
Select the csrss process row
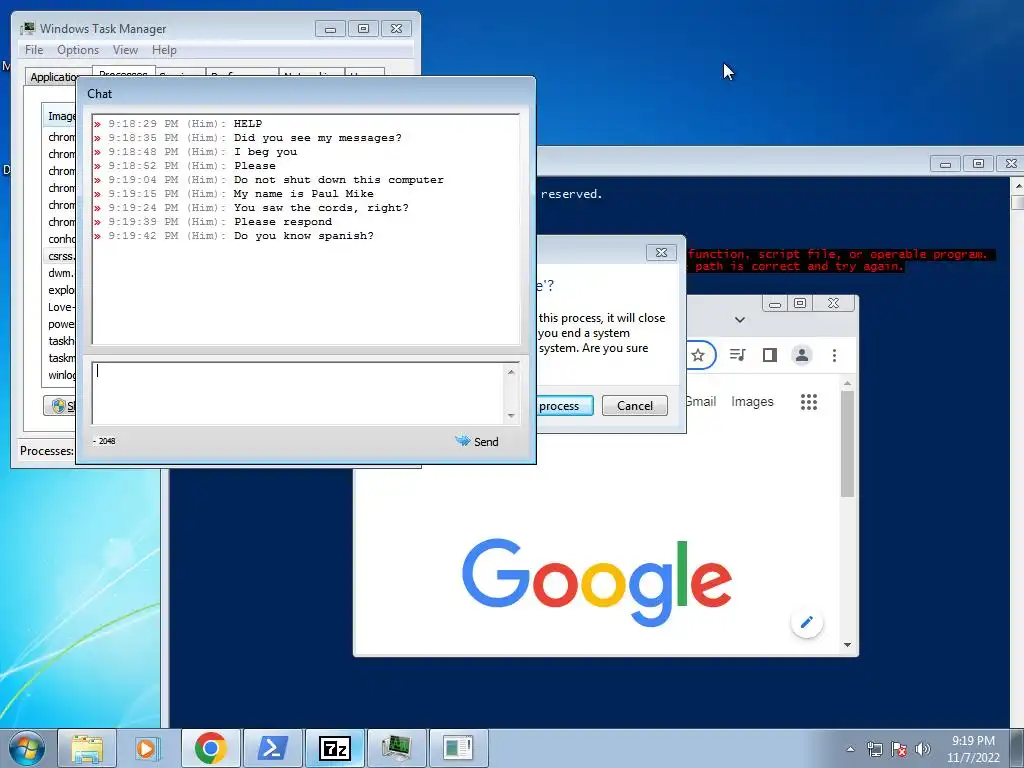click(x=61, y=256)
